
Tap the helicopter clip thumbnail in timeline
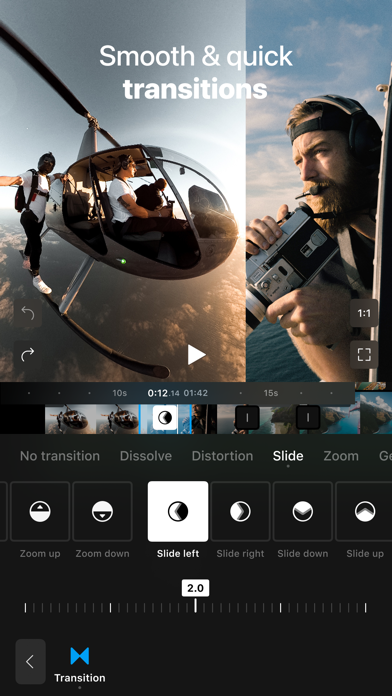(92, 419)
